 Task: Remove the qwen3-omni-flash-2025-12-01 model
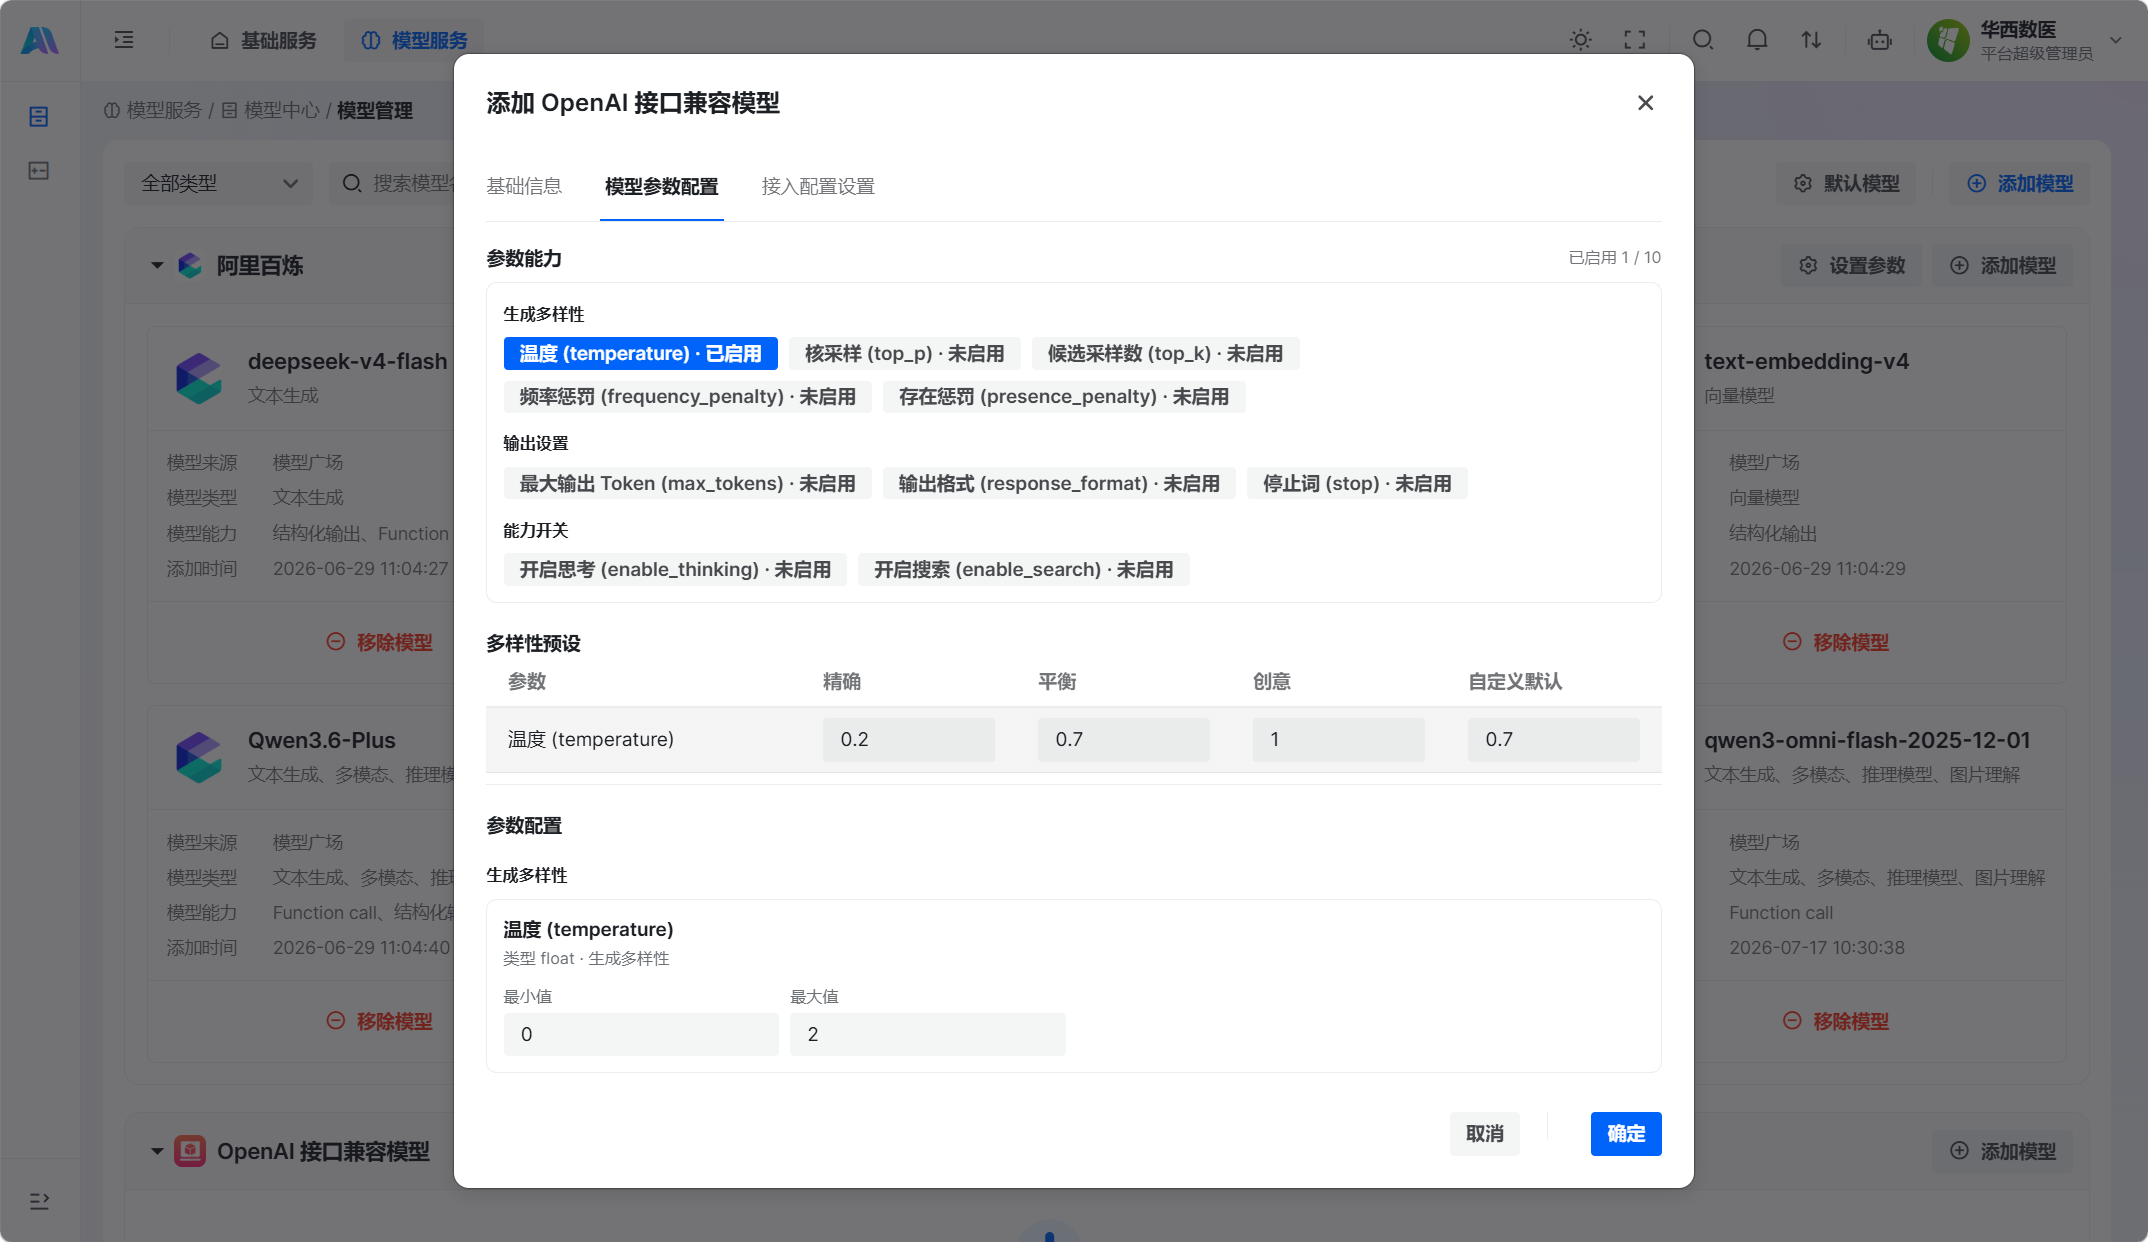pos(1836,1021)
